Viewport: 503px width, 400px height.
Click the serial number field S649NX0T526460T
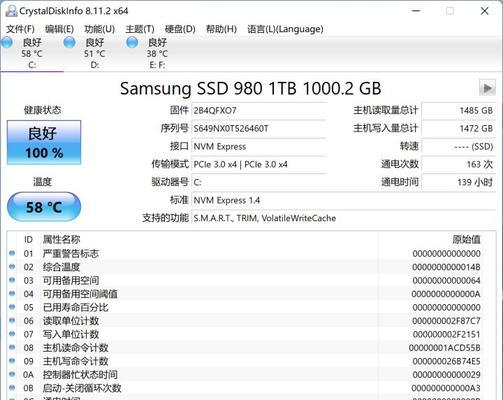click(259, 128)
